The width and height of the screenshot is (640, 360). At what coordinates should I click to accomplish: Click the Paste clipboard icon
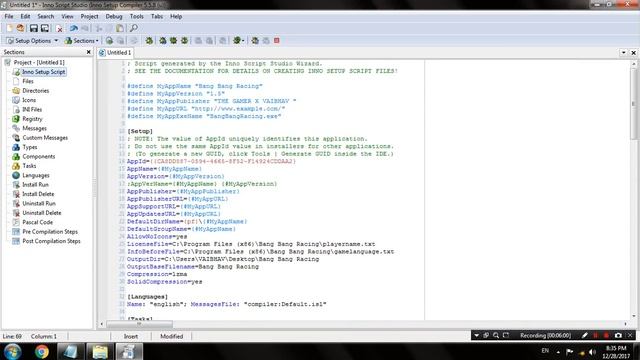click(x=120, y=28)
